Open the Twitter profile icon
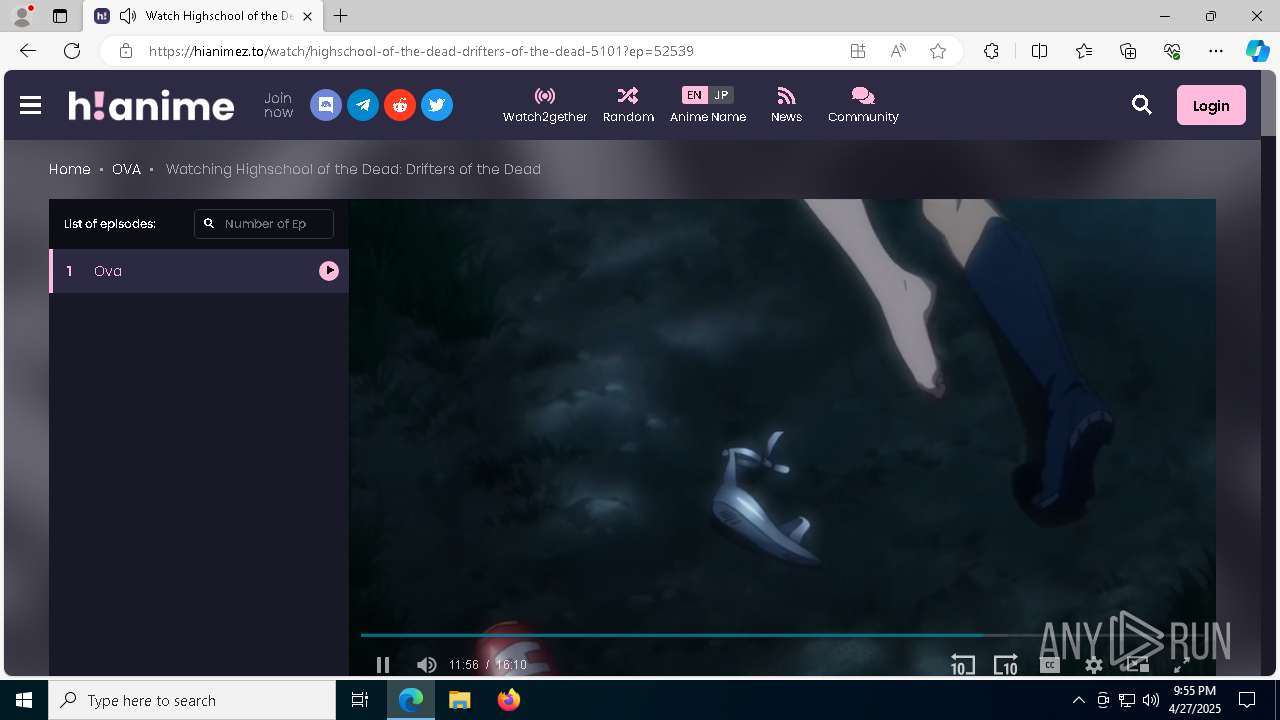The image size is (1280, 720). tap(437, 105)
